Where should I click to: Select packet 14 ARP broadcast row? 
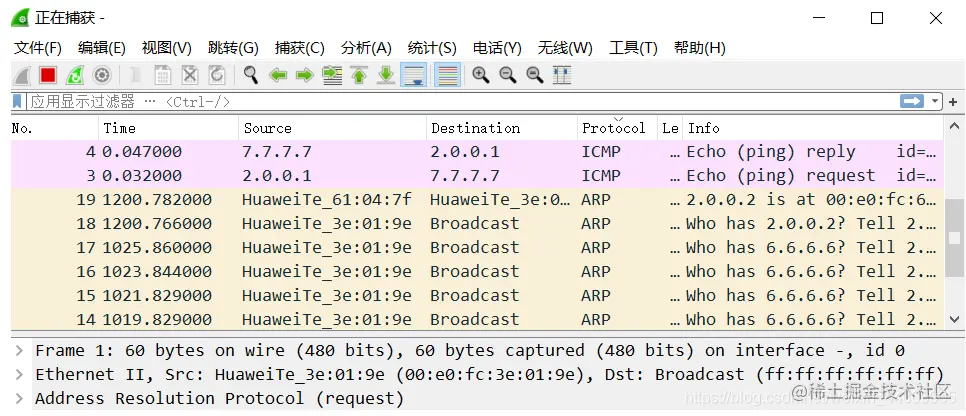tap(477, 319)
